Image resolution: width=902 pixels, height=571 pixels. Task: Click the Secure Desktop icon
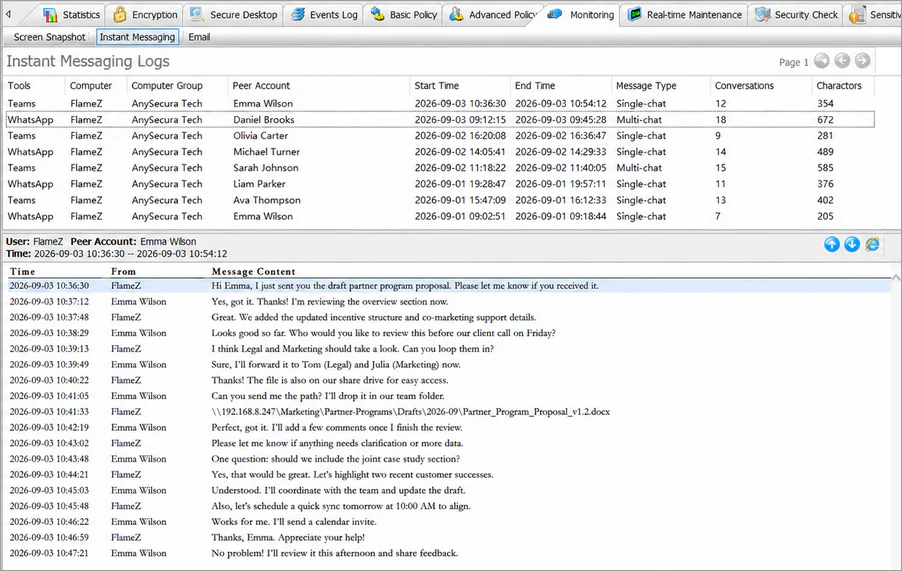(197, 14)
